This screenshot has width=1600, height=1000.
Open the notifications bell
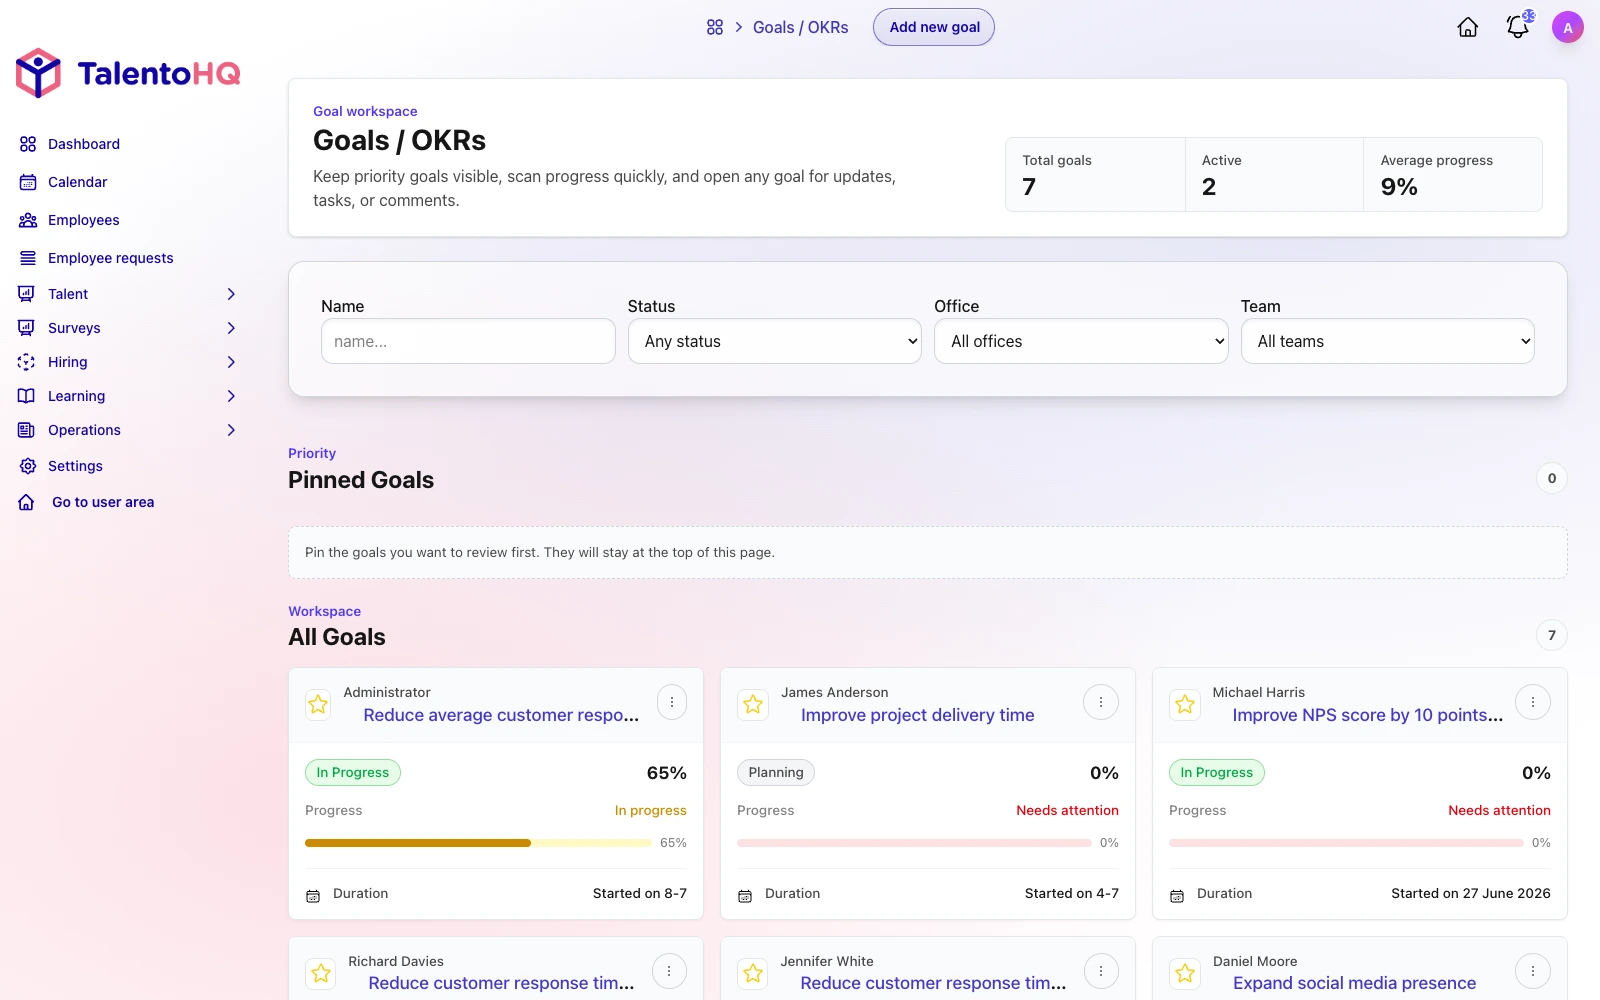click(1518, 27)
